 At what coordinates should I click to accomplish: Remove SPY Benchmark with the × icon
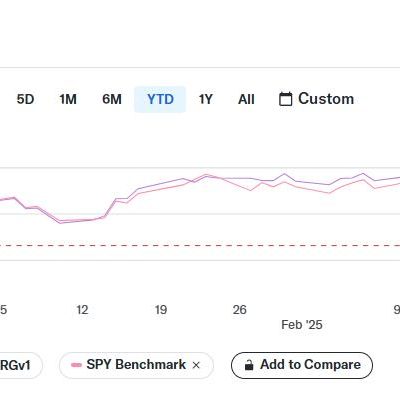(196, 365)
